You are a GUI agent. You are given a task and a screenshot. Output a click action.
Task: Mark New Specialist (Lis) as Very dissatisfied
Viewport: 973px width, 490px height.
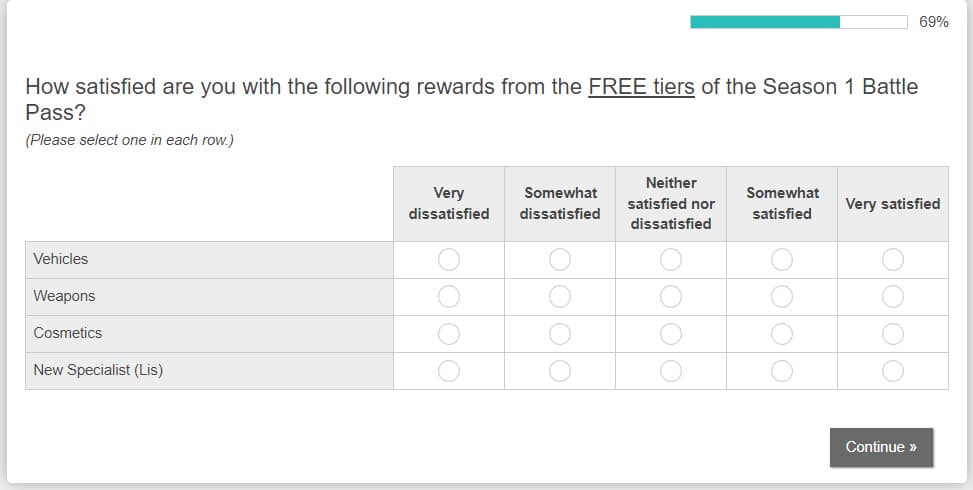point(449,371)
